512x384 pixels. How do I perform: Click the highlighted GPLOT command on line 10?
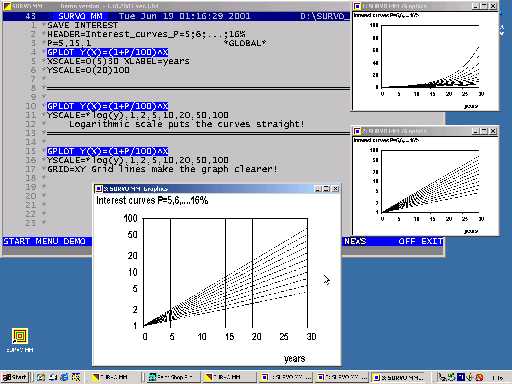tap(108, 106)
